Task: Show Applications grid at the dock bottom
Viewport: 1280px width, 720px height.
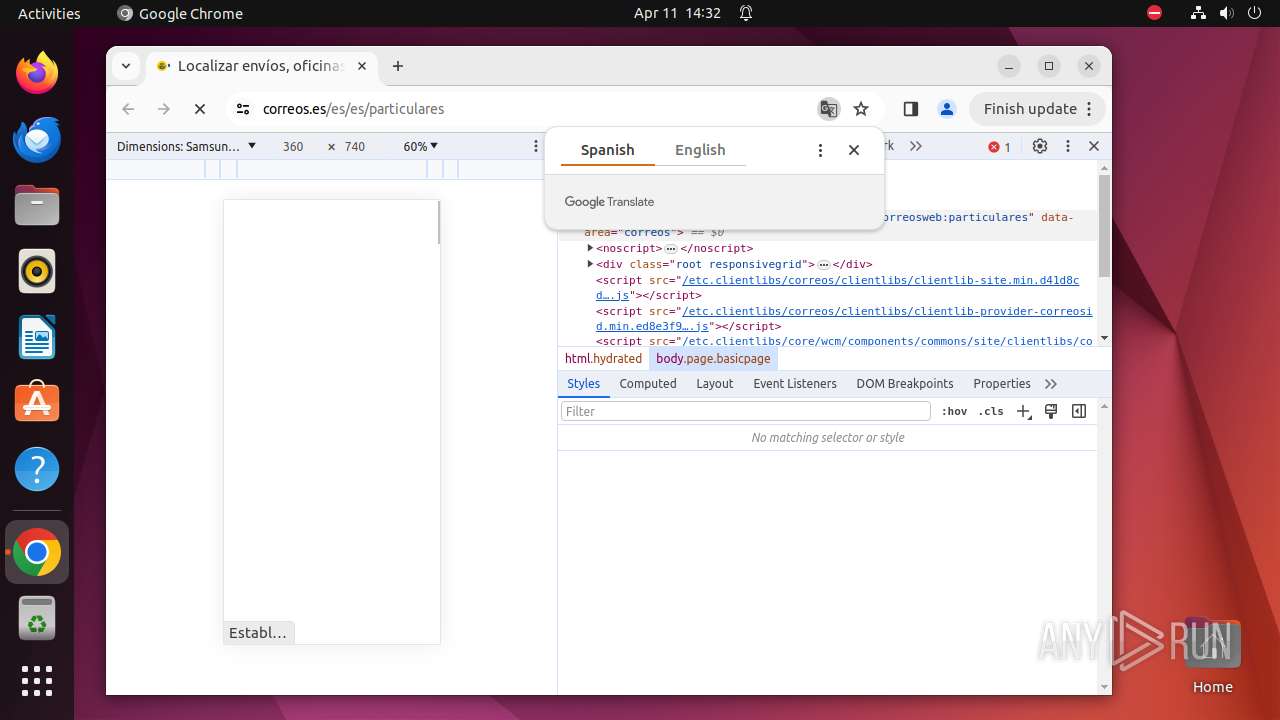Action: [x=37, y=681]
